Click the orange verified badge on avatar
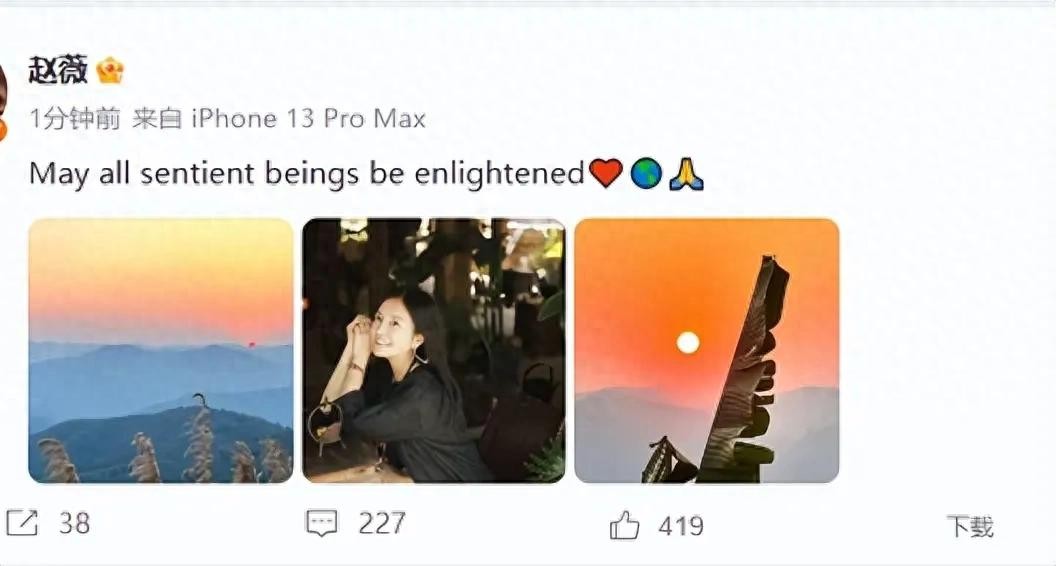 coord(3,129)
